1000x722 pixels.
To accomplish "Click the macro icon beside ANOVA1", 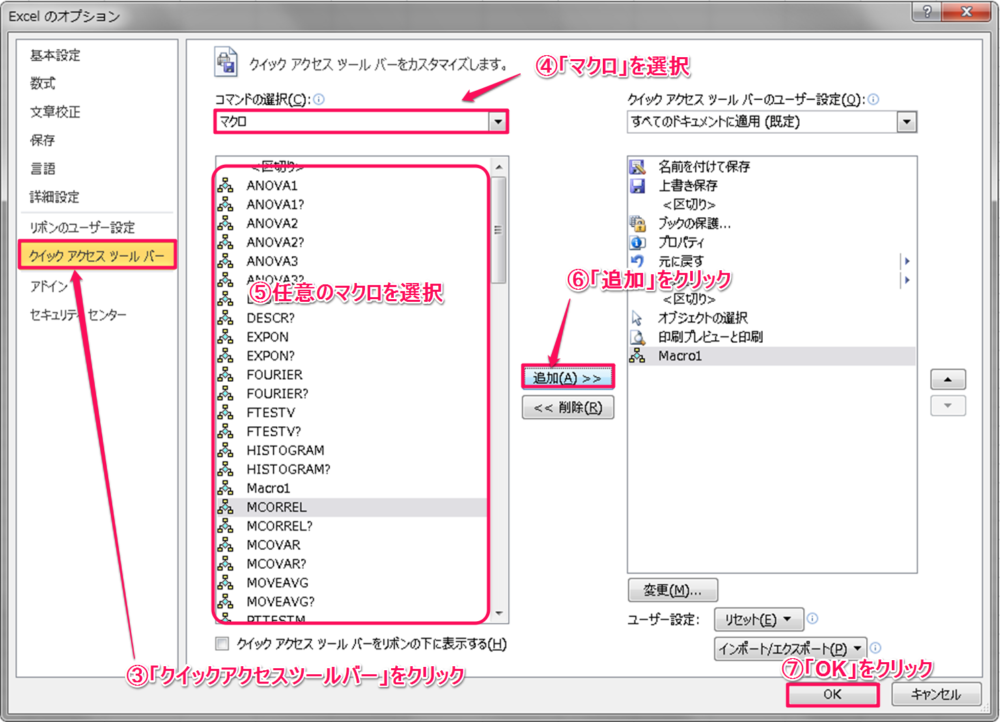I will 225,186.
